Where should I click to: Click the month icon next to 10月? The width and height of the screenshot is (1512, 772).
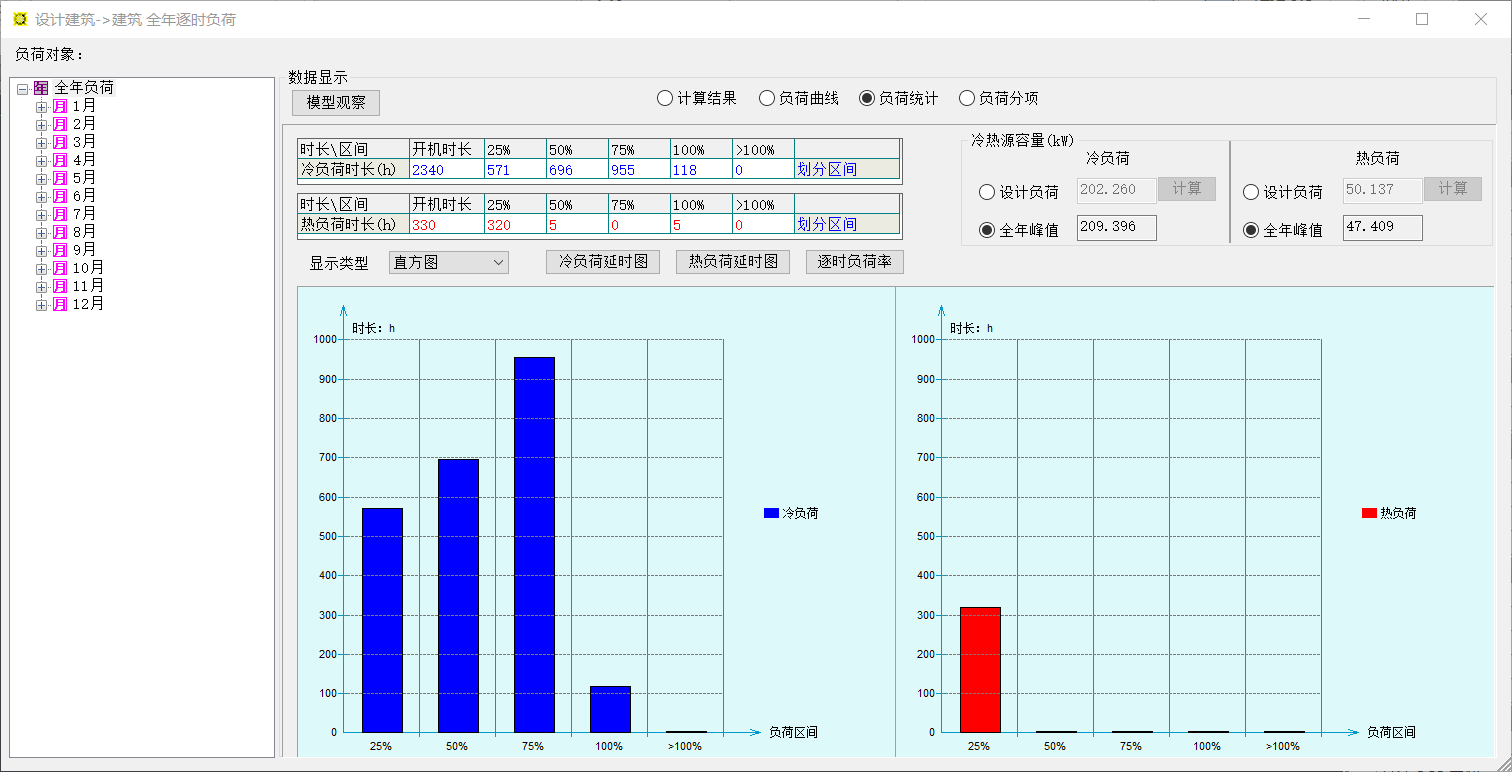coord(60,268)
